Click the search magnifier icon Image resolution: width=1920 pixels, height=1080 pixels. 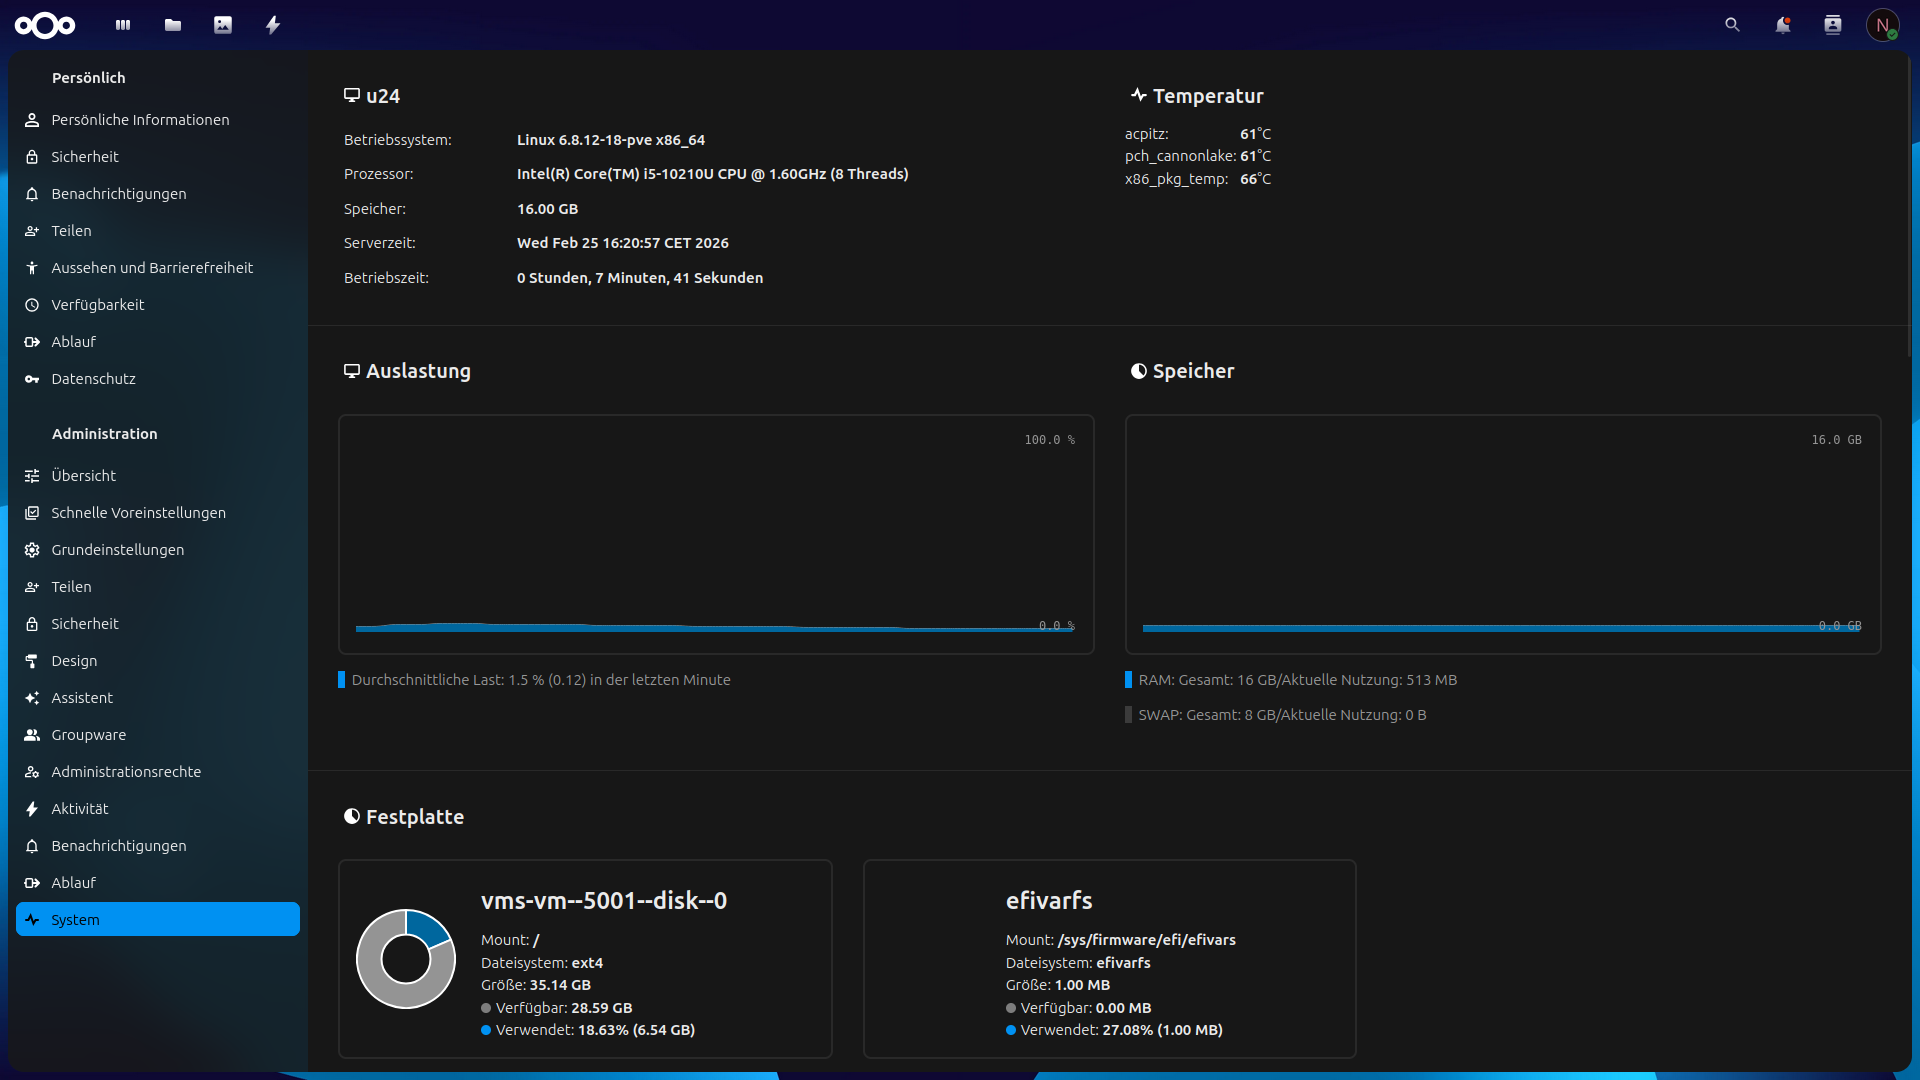click(x=1732, y=25)
